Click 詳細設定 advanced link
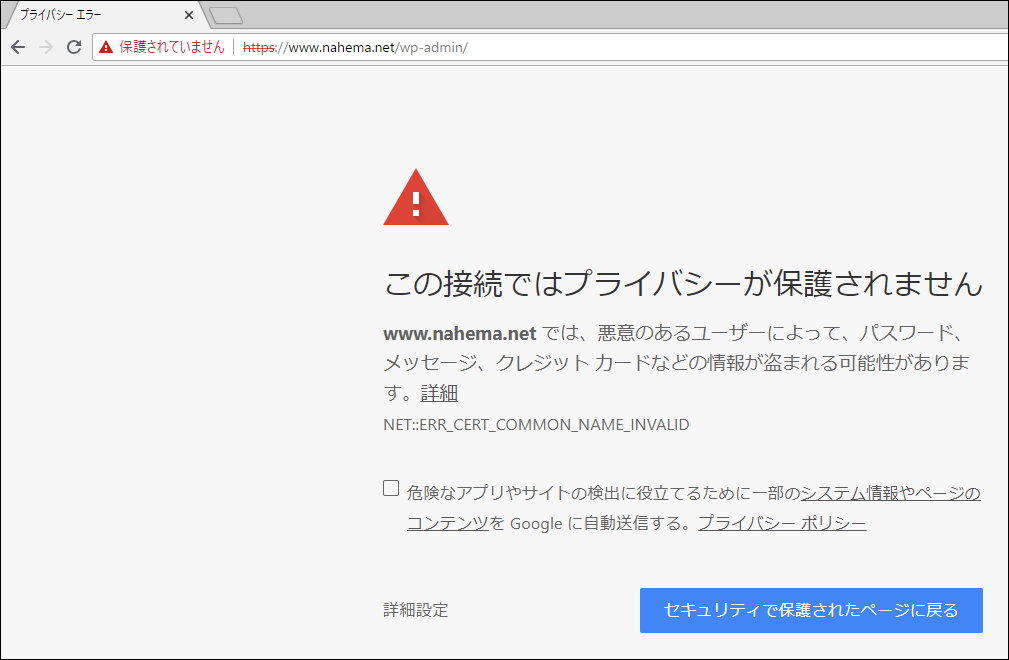 416,610
